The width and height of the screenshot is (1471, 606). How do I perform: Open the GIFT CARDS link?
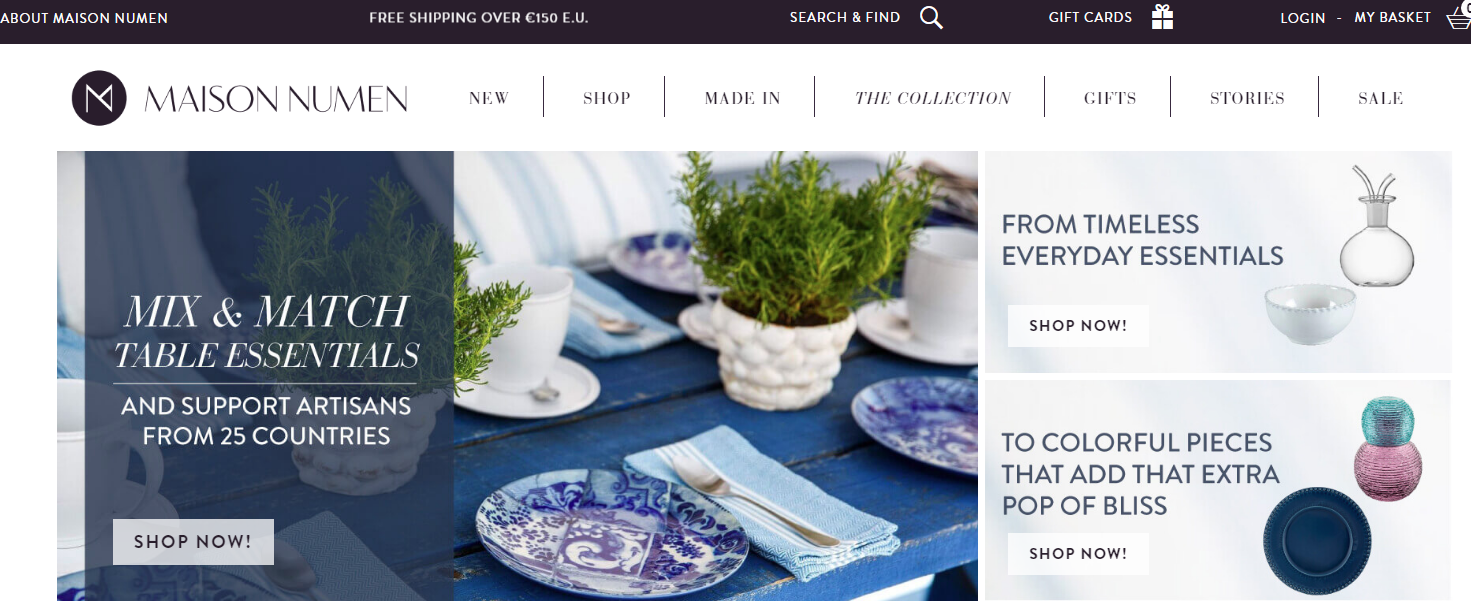[1090, 17]
